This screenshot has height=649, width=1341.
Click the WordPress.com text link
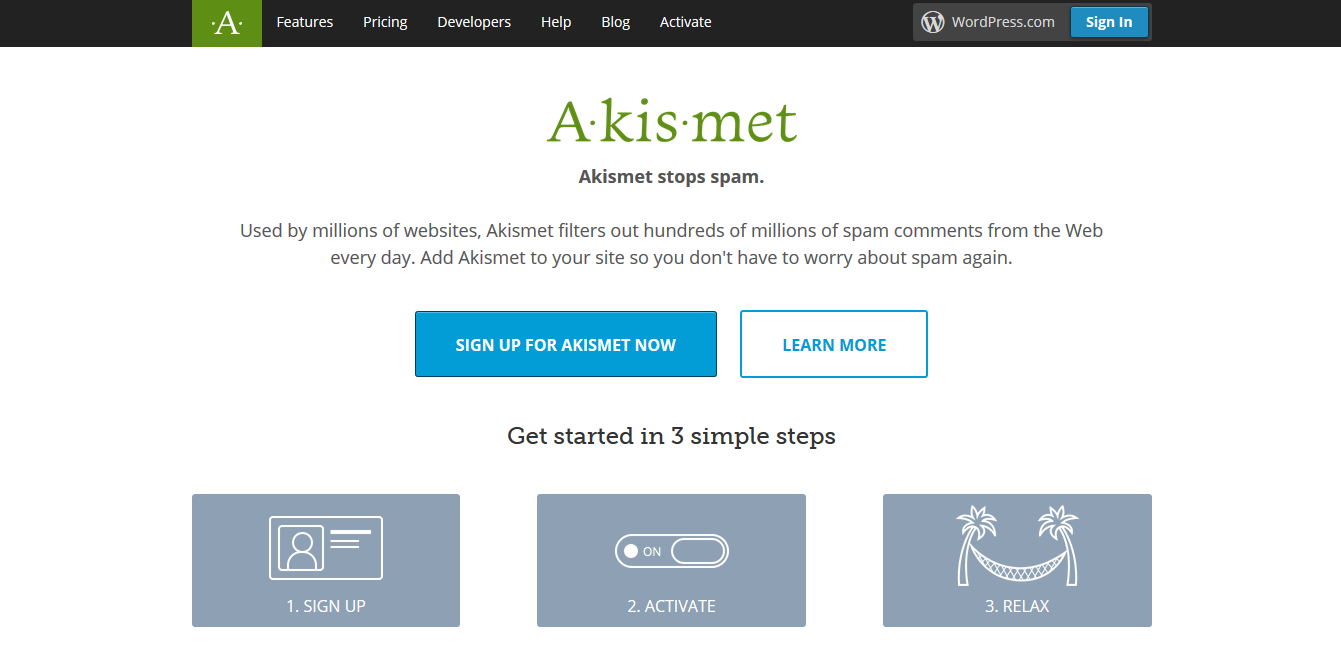1003,22
